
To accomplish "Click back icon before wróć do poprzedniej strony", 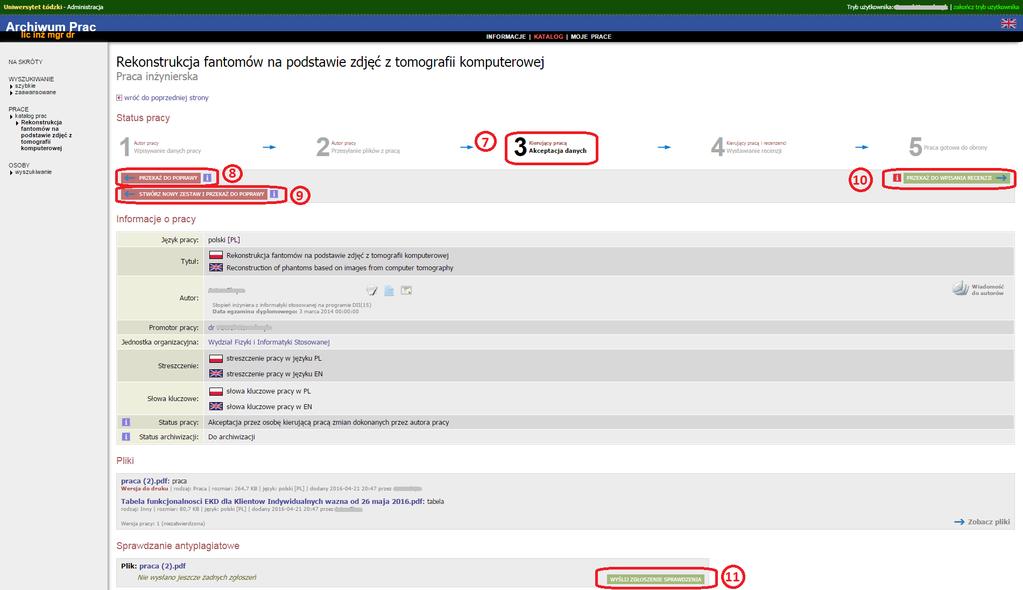I will [x=119, y=98].
